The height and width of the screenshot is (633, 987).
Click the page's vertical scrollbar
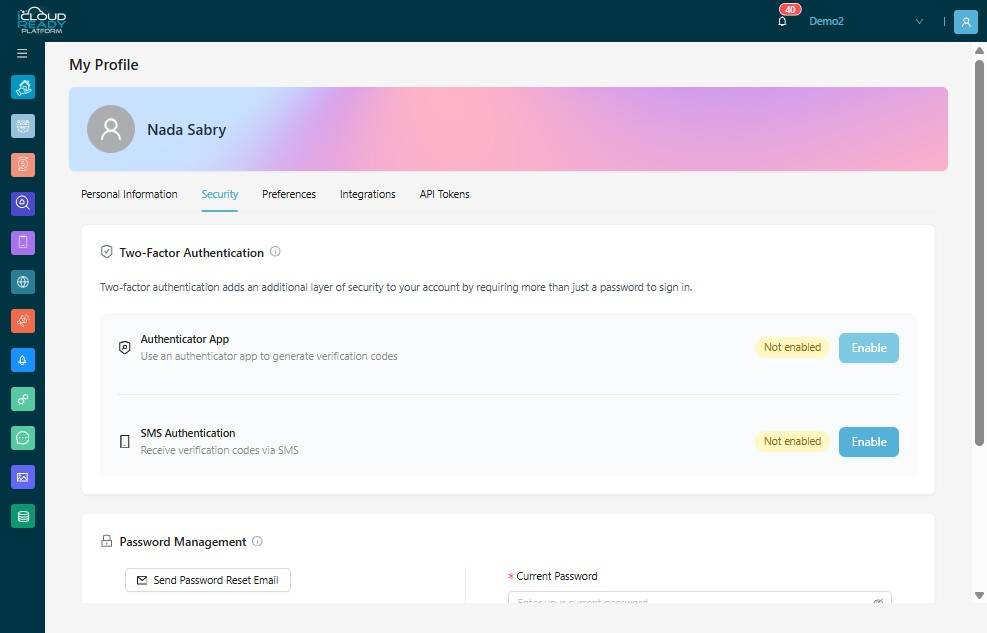point(979,252)
